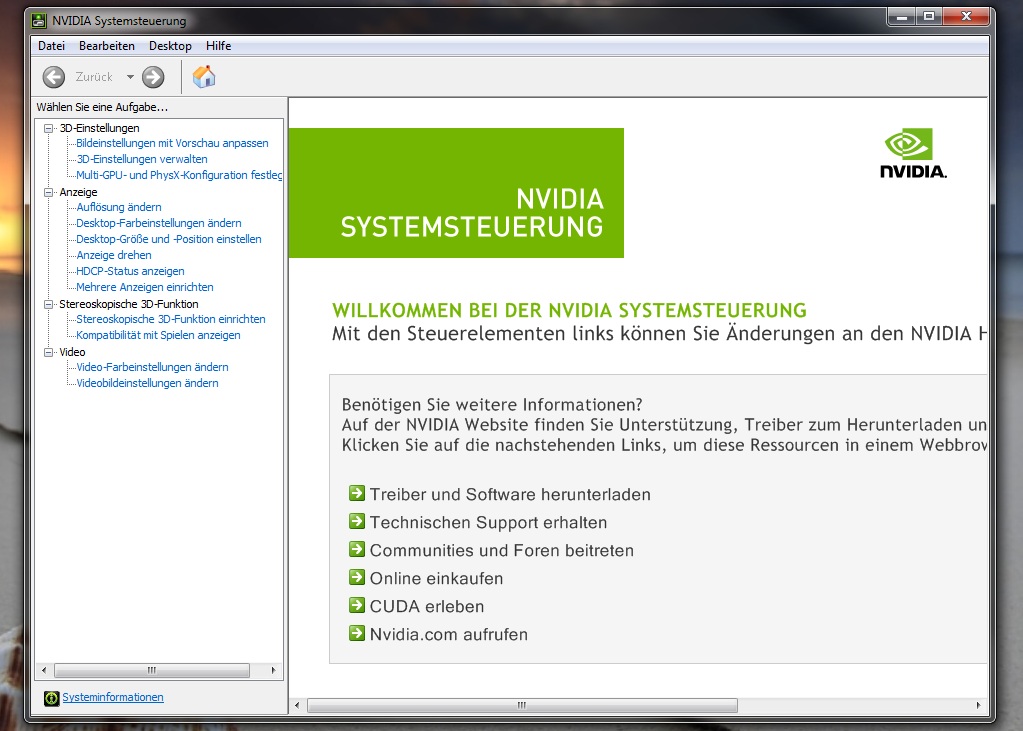Select Stereoskopische 3D-Funktion einrichten
This screenshot has height=731, width=1023.
tap(171, 319)
